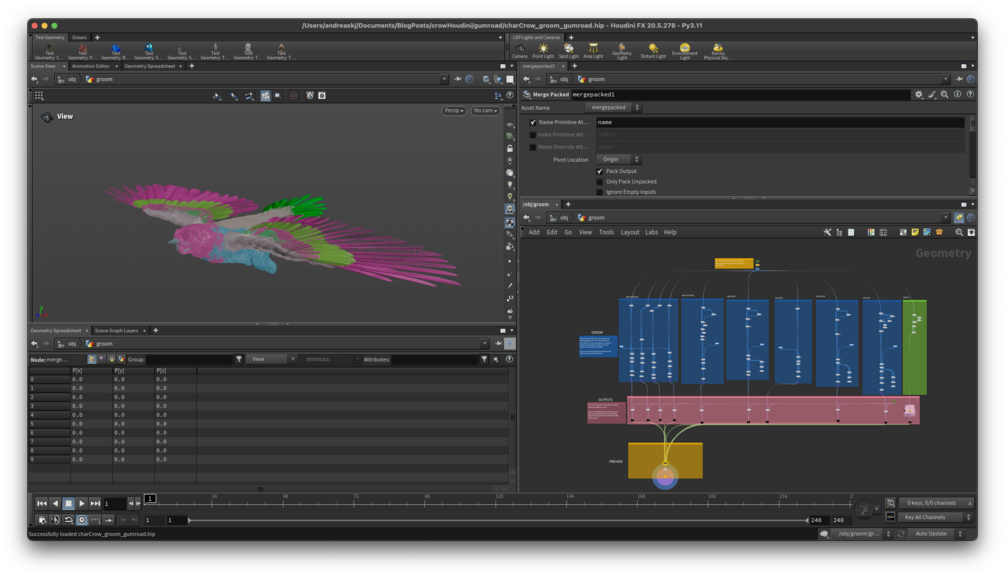Viewport: 1005px width, 577px height.
Task: Select the Area Light shelf tool
Action: pyautogui.click(x=593, y=49)
